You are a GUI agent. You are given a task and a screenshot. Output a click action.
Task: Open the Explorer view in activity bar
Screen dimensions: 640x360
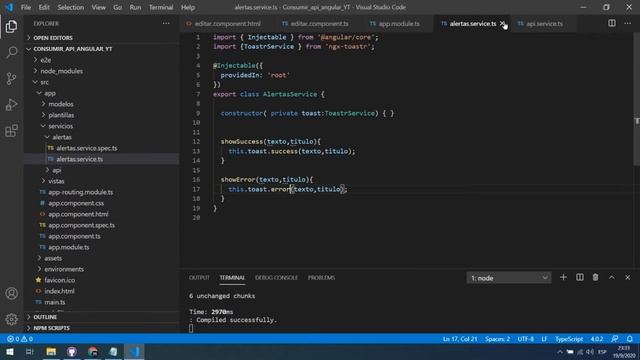(x=11, y=27)
